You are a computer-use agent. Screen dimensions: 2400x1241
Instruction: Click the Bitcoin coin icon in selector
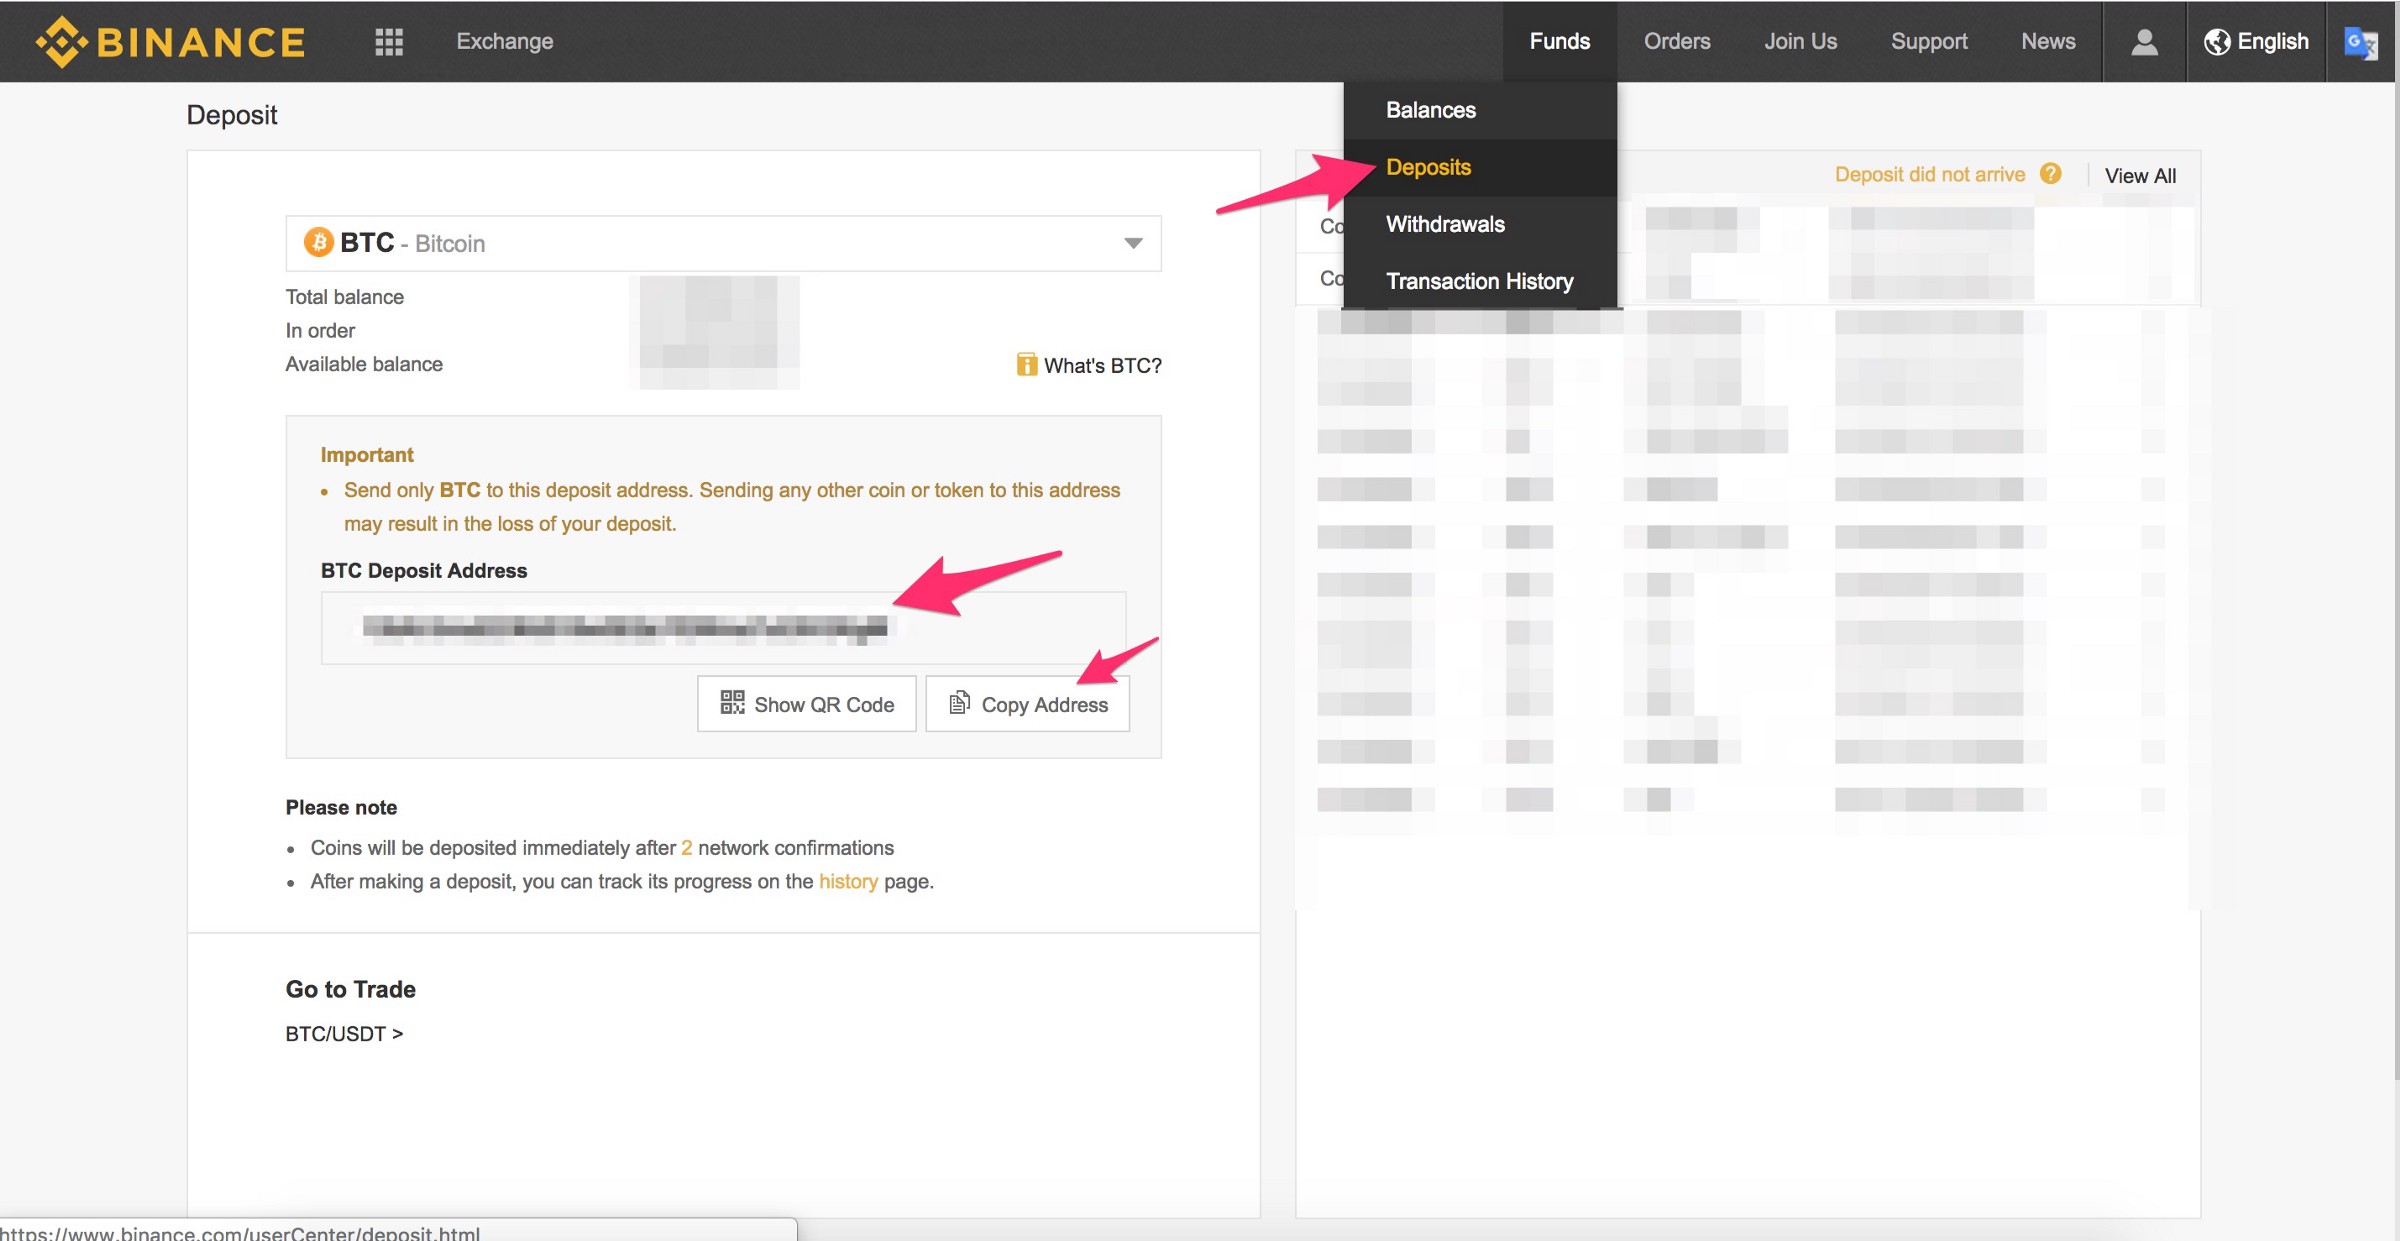click(x=318, y=243)
